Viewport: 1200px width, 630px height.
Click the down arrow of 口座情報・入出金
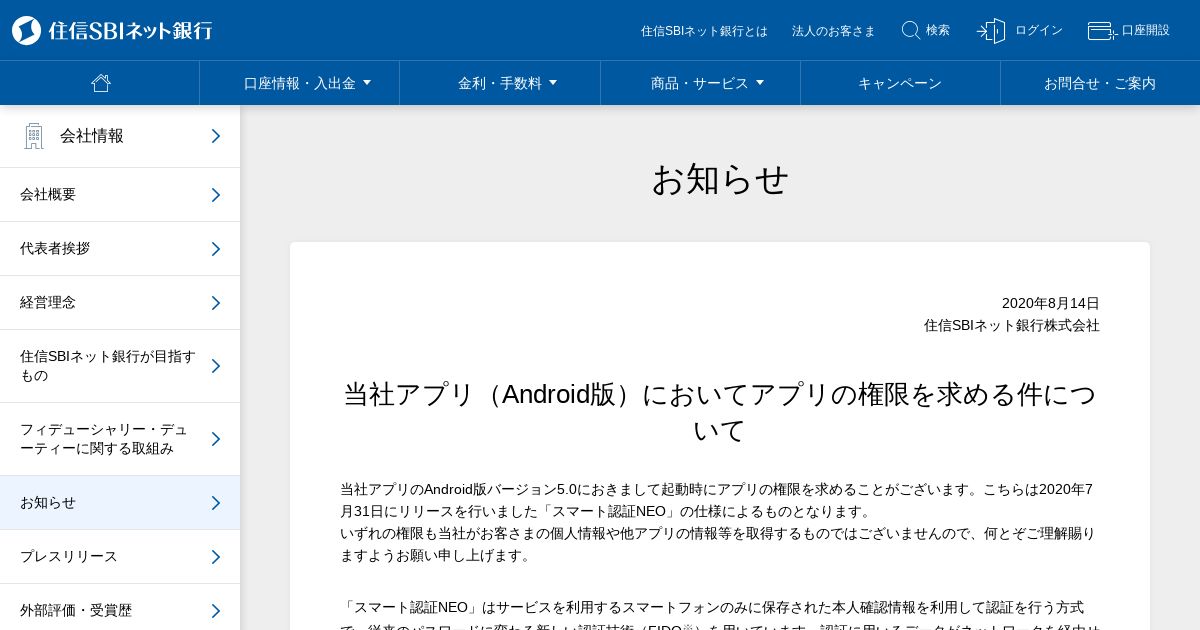point(367,83)
